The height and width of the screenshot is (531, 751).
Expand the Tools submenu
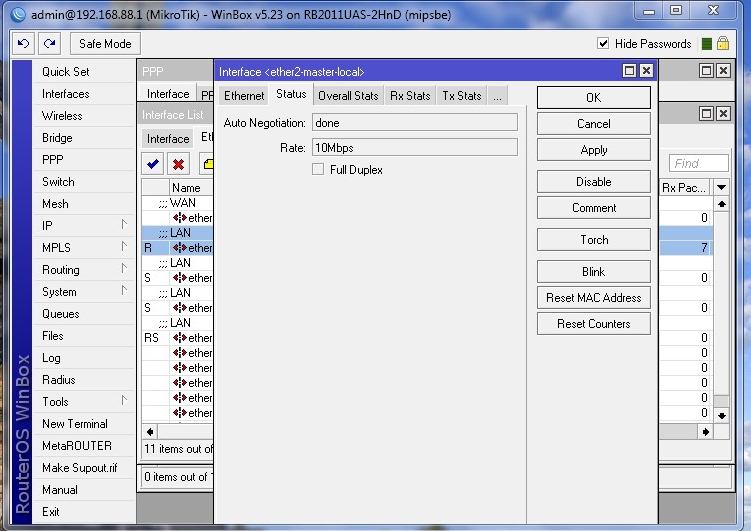click(124, 400)
